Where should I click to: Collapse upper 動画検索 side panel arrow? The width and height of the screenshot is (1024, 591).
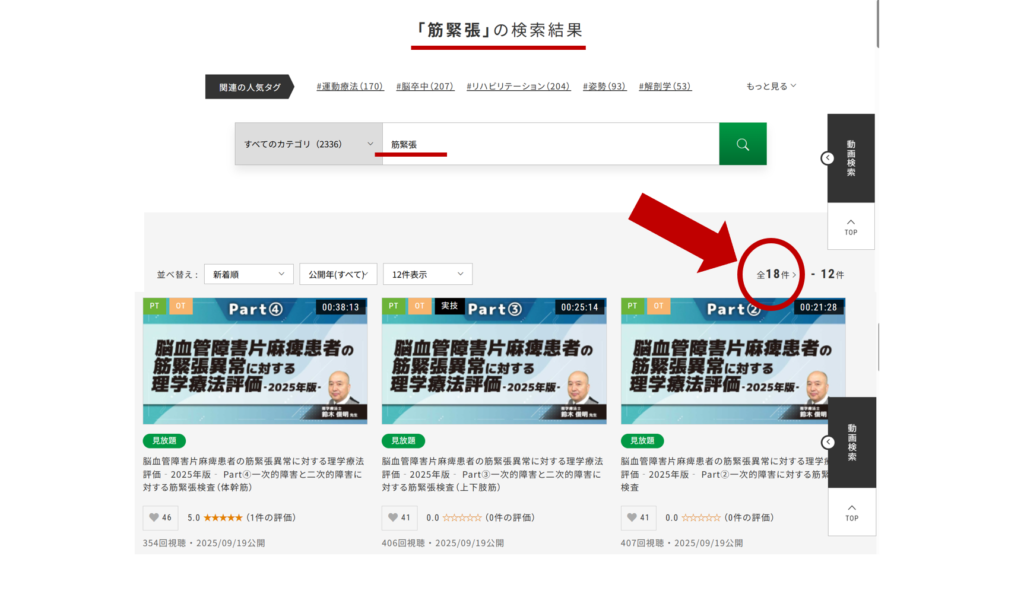click(828, 158)
